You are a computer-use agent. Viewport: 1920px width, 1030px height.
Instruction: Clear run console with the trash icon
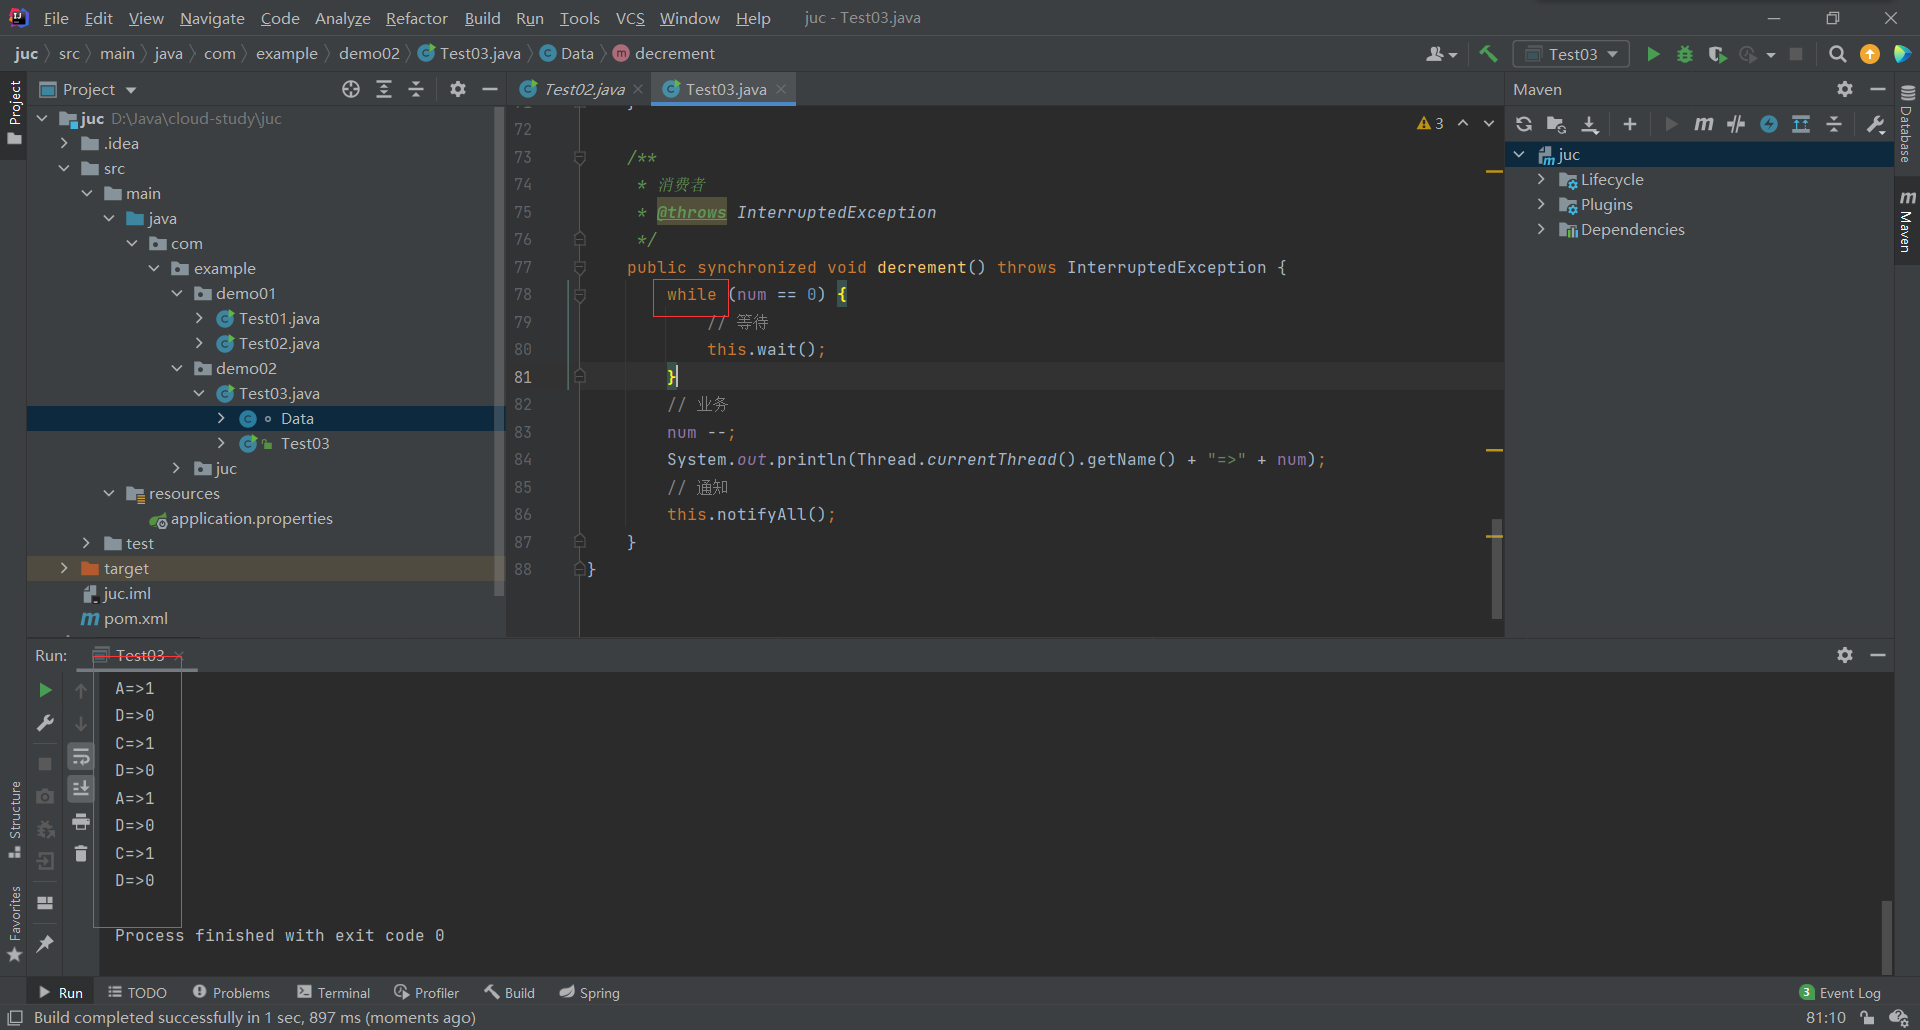[81, 854]
